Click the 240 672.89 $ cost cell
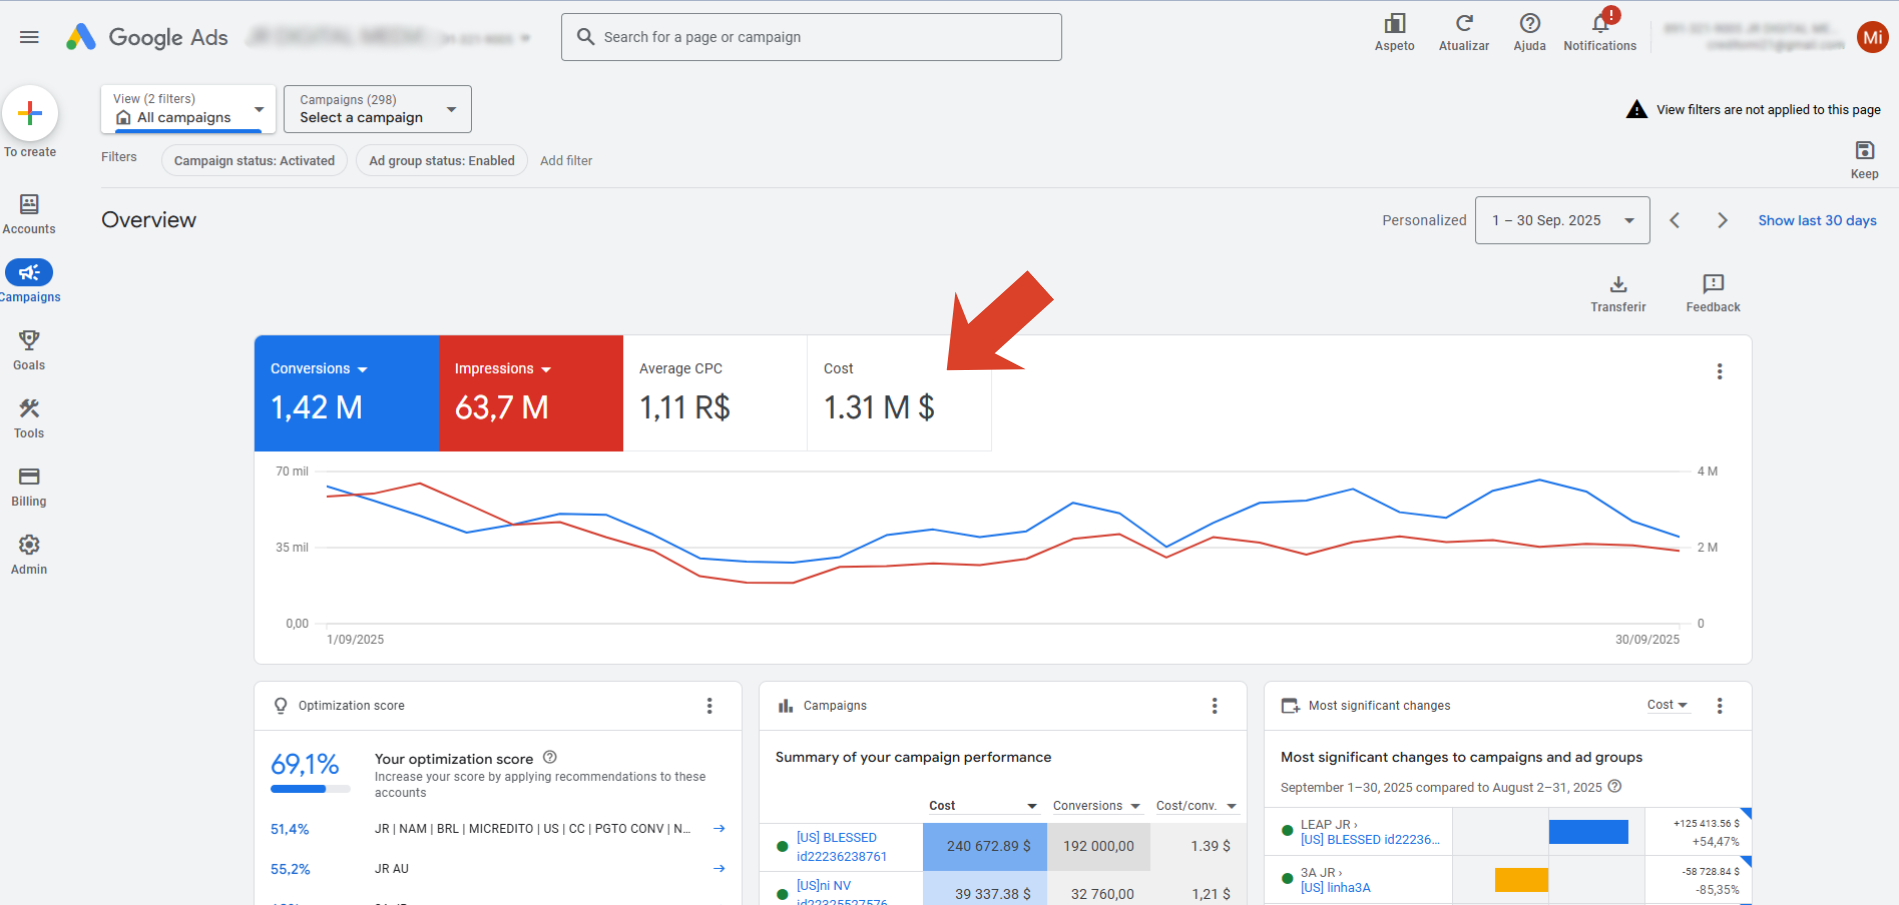 pyautogui.click(x=985, y=847)
